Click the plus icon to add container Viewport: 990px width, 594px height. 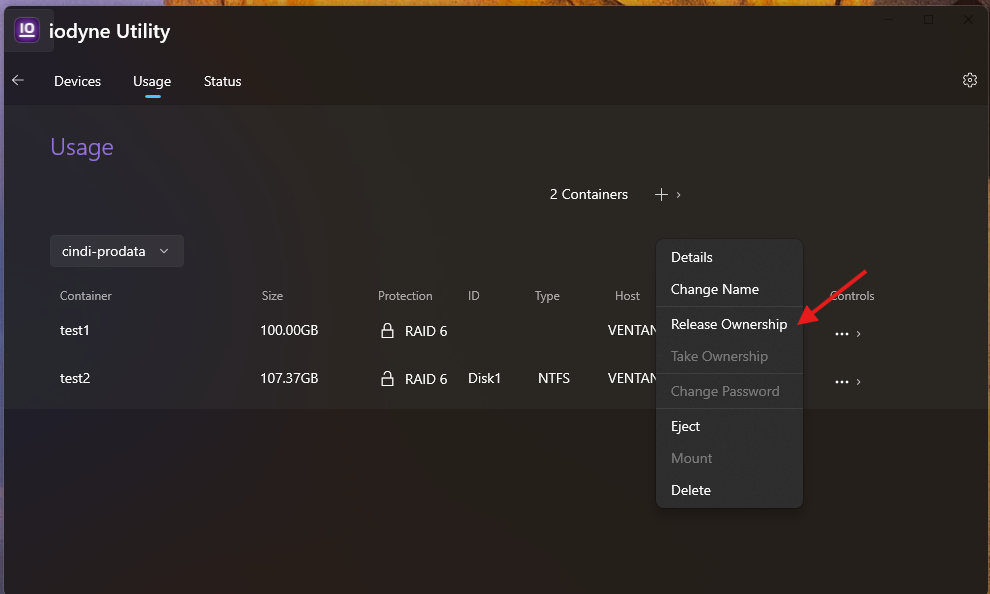(x=661, y=195)
